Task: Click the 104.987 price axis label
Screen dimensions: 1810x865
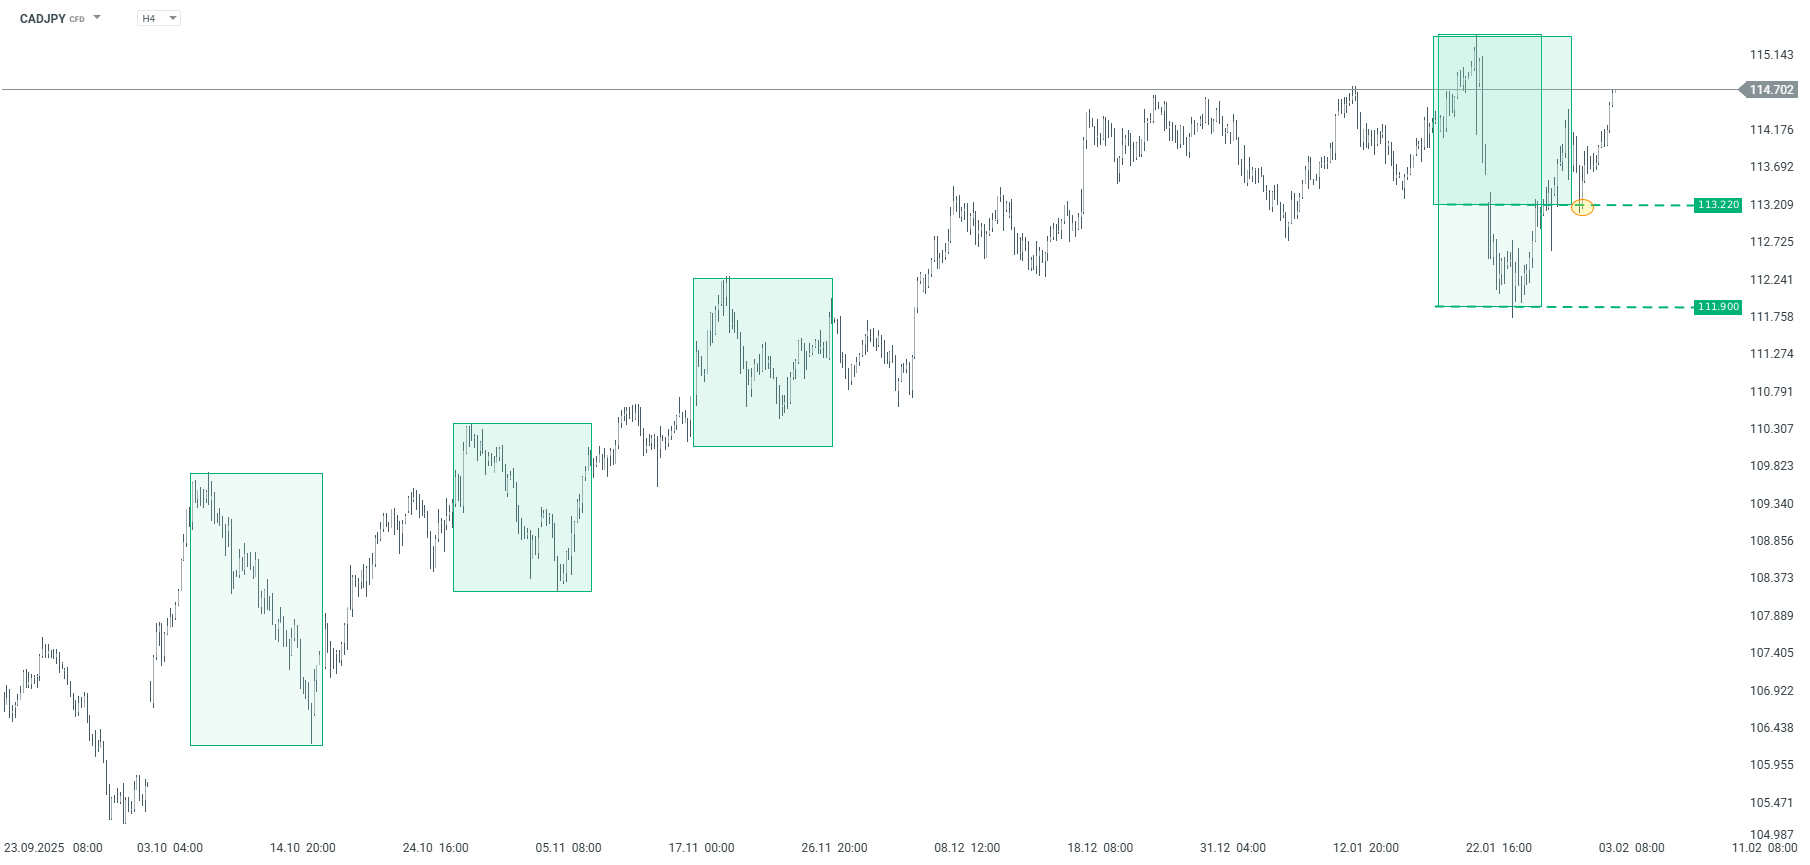Action: click(x=1771, y=835)
